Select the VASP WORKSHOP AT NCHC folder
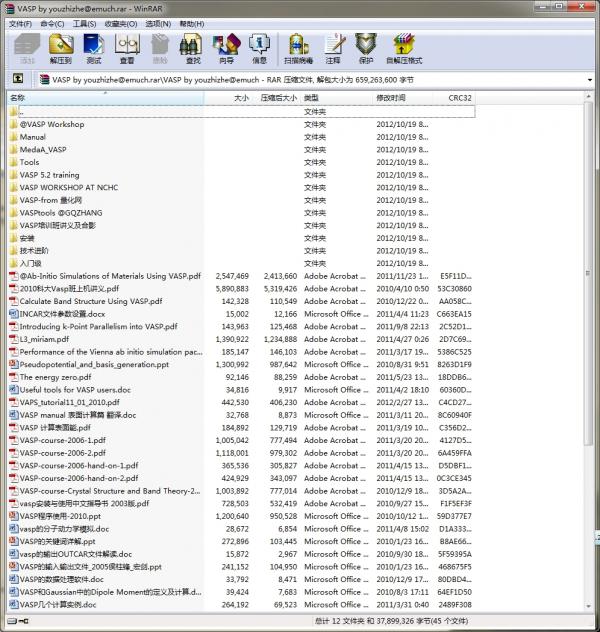The image size is (600, 632). pyautogui.click(x=241, y=187)
